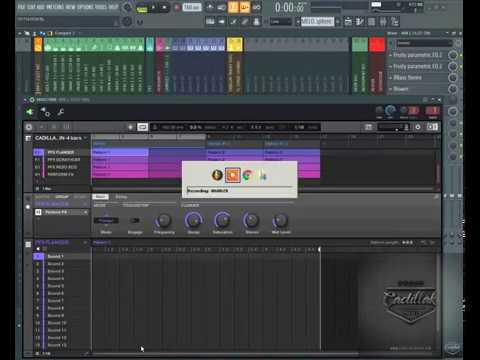Viewport: 480px width, 360px height.
Task: Select Sound 1 in sound list
Action: coord(62,256)
